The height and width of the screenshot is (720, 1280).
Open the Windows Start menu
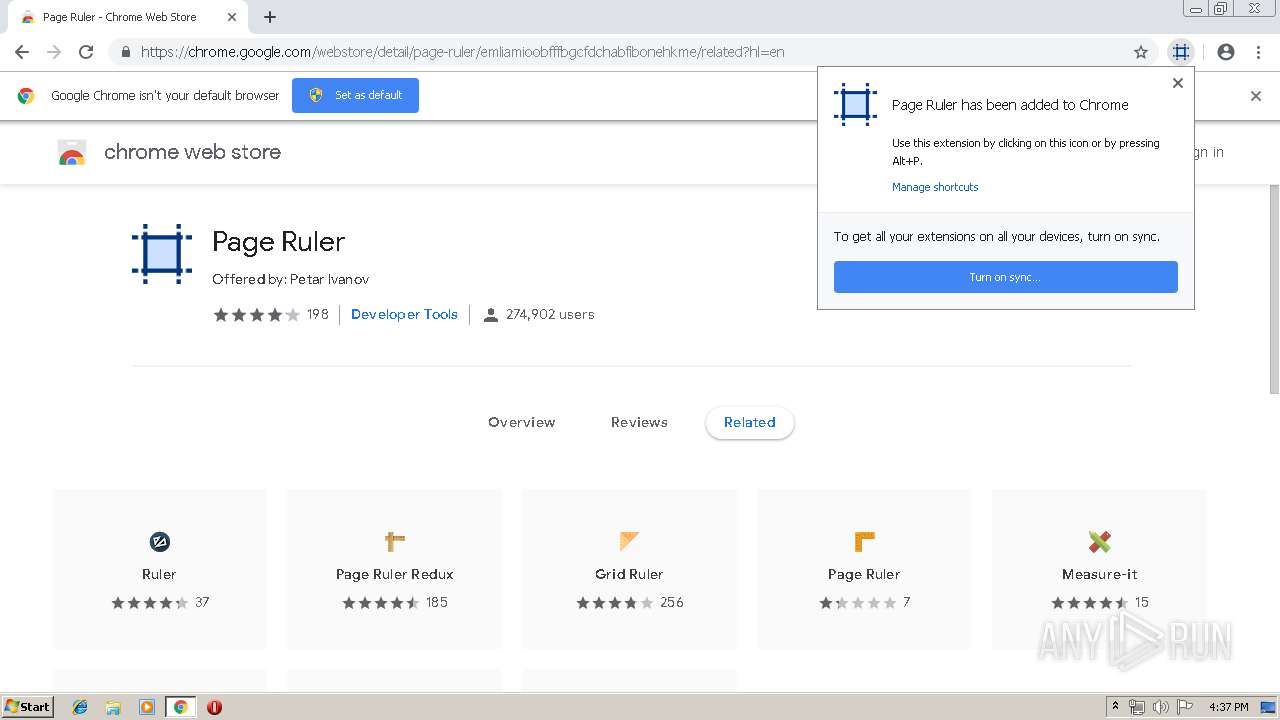coord(28,706)
